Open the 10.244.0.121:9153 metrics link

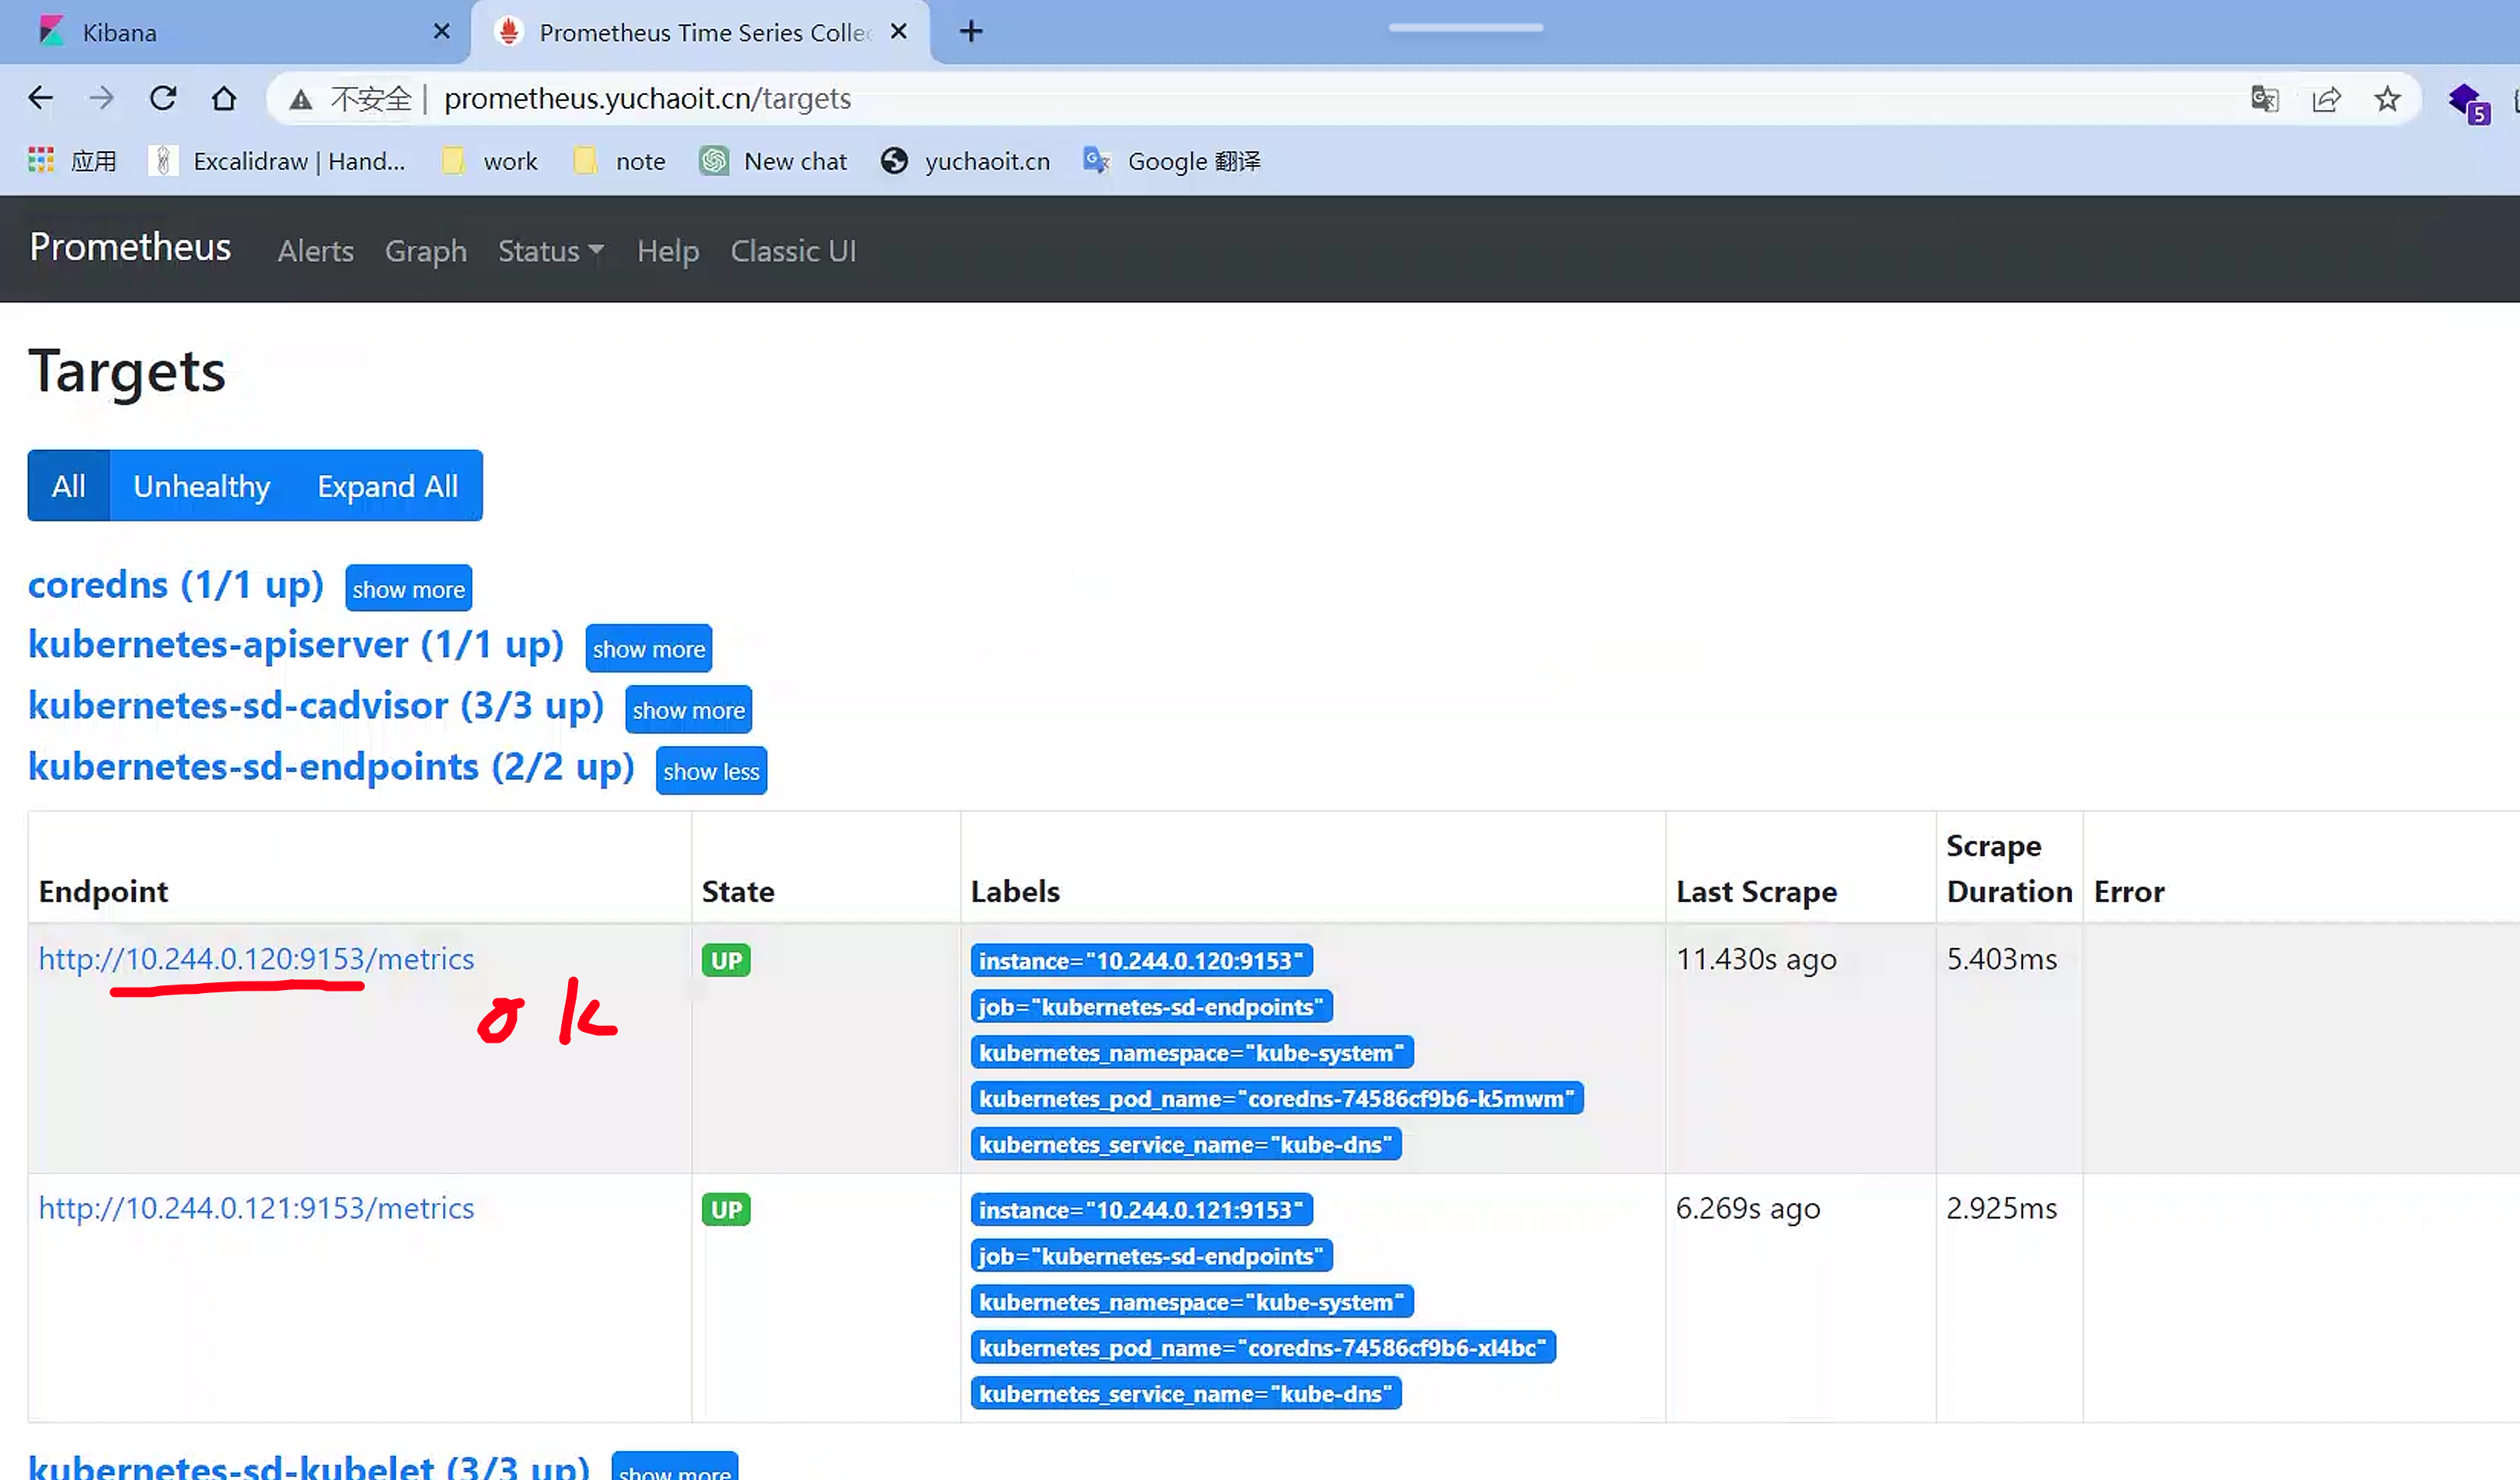click(x=256, y=1208)
